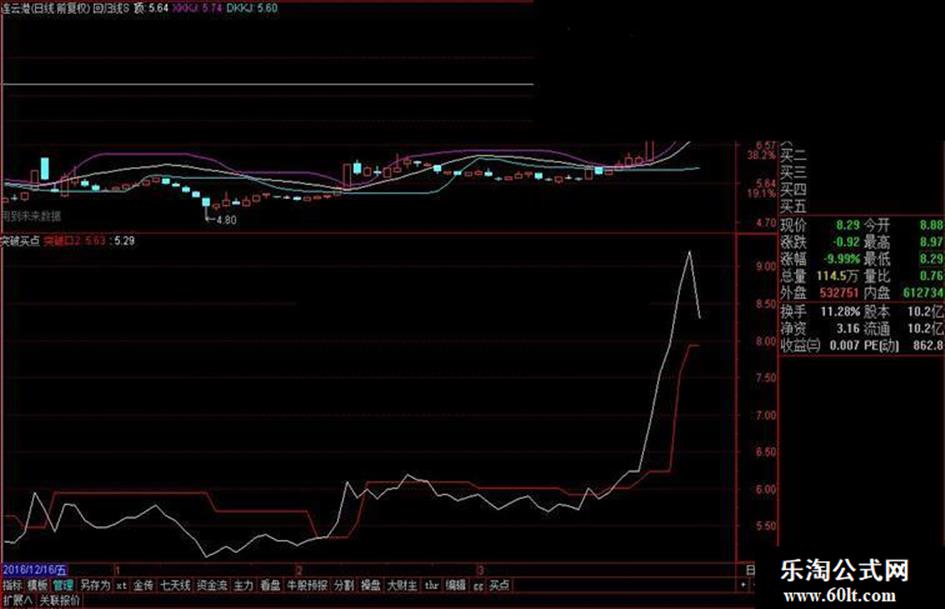
Task: Click the 总量 114.5万 value
Action: (x=838, y=276)
